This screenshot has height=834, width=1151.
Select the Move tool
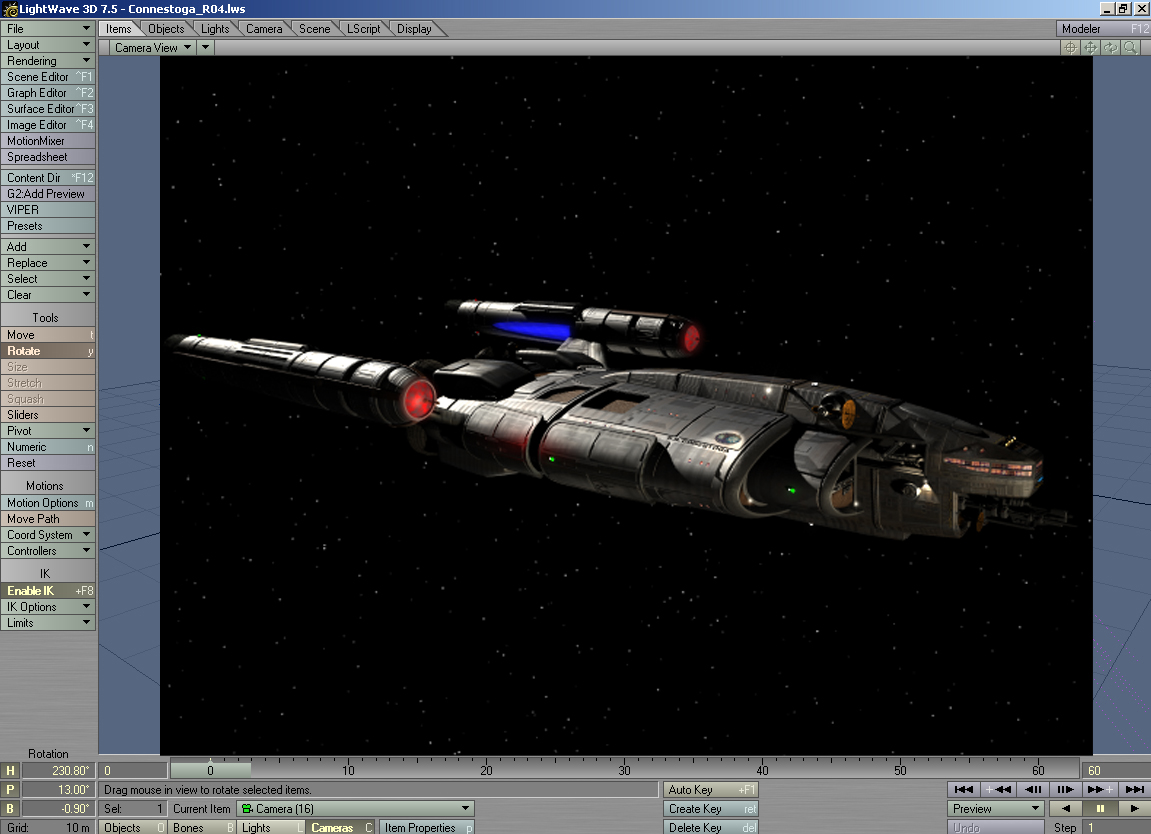[48, 335]
